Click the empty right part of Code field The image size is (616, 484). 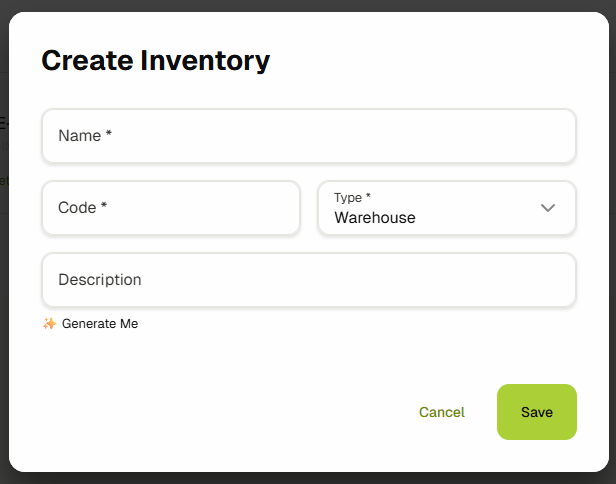point(230,208)
